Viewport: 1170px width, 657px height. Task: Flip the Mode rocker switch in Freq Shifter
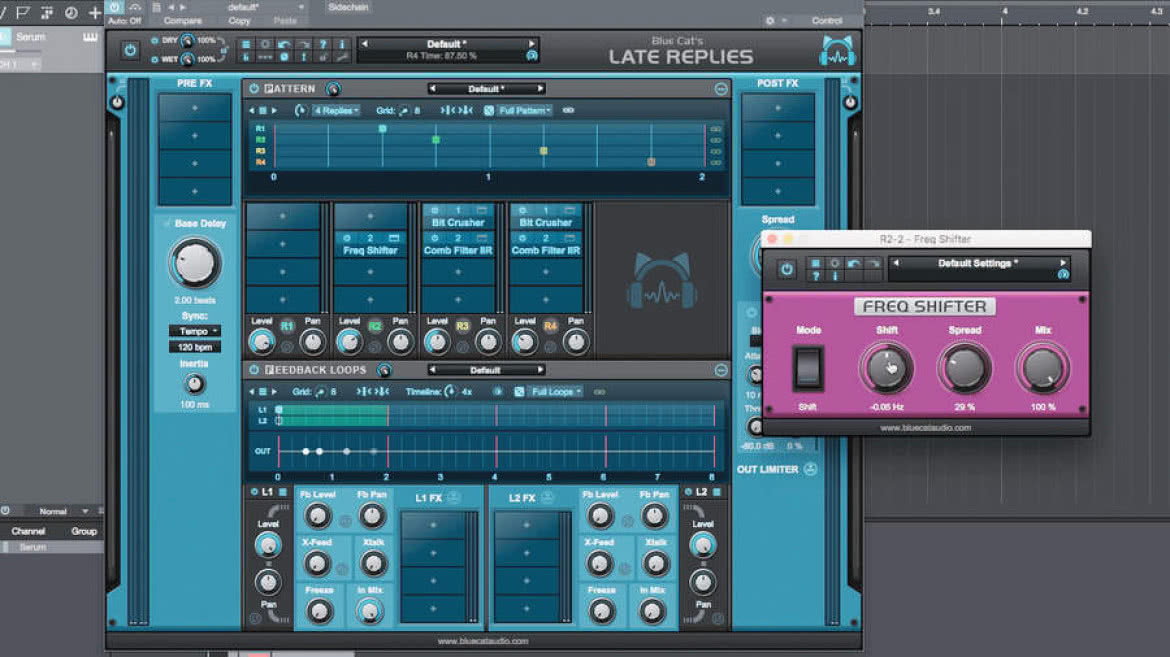point(807,367)
